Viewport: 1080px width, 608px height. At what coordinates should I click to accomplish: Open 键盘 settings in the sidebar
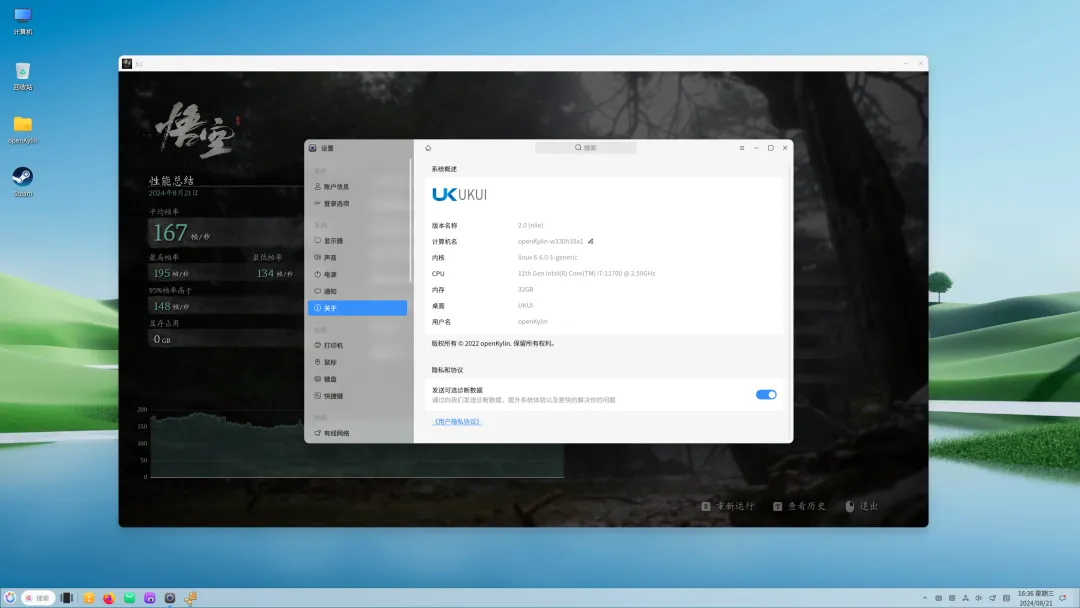pos(357,379)
